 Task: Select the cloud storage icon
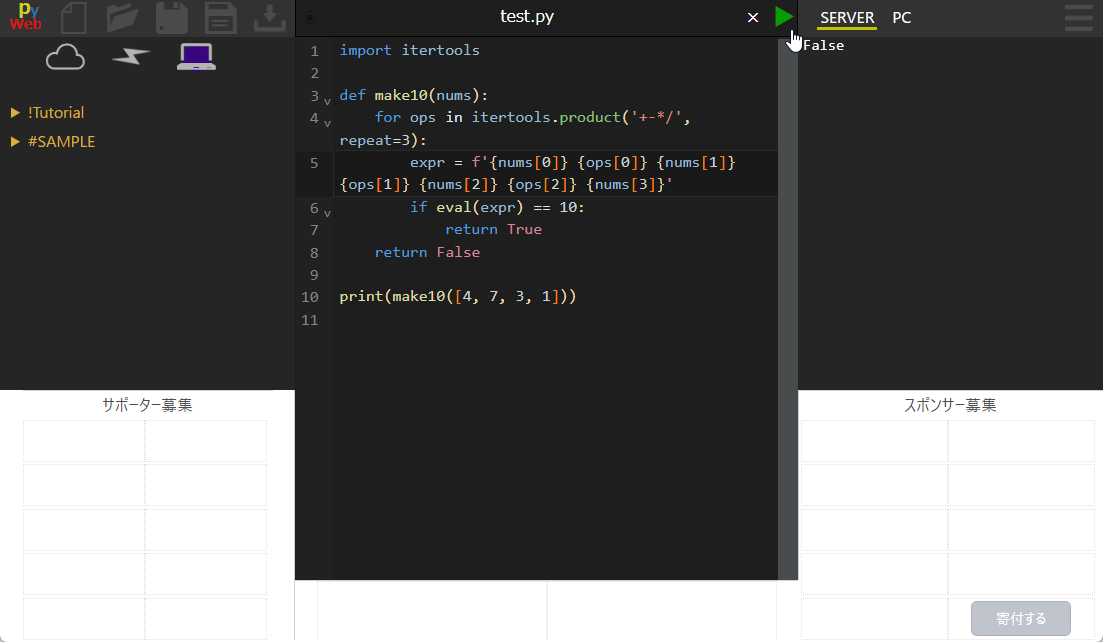65,57
